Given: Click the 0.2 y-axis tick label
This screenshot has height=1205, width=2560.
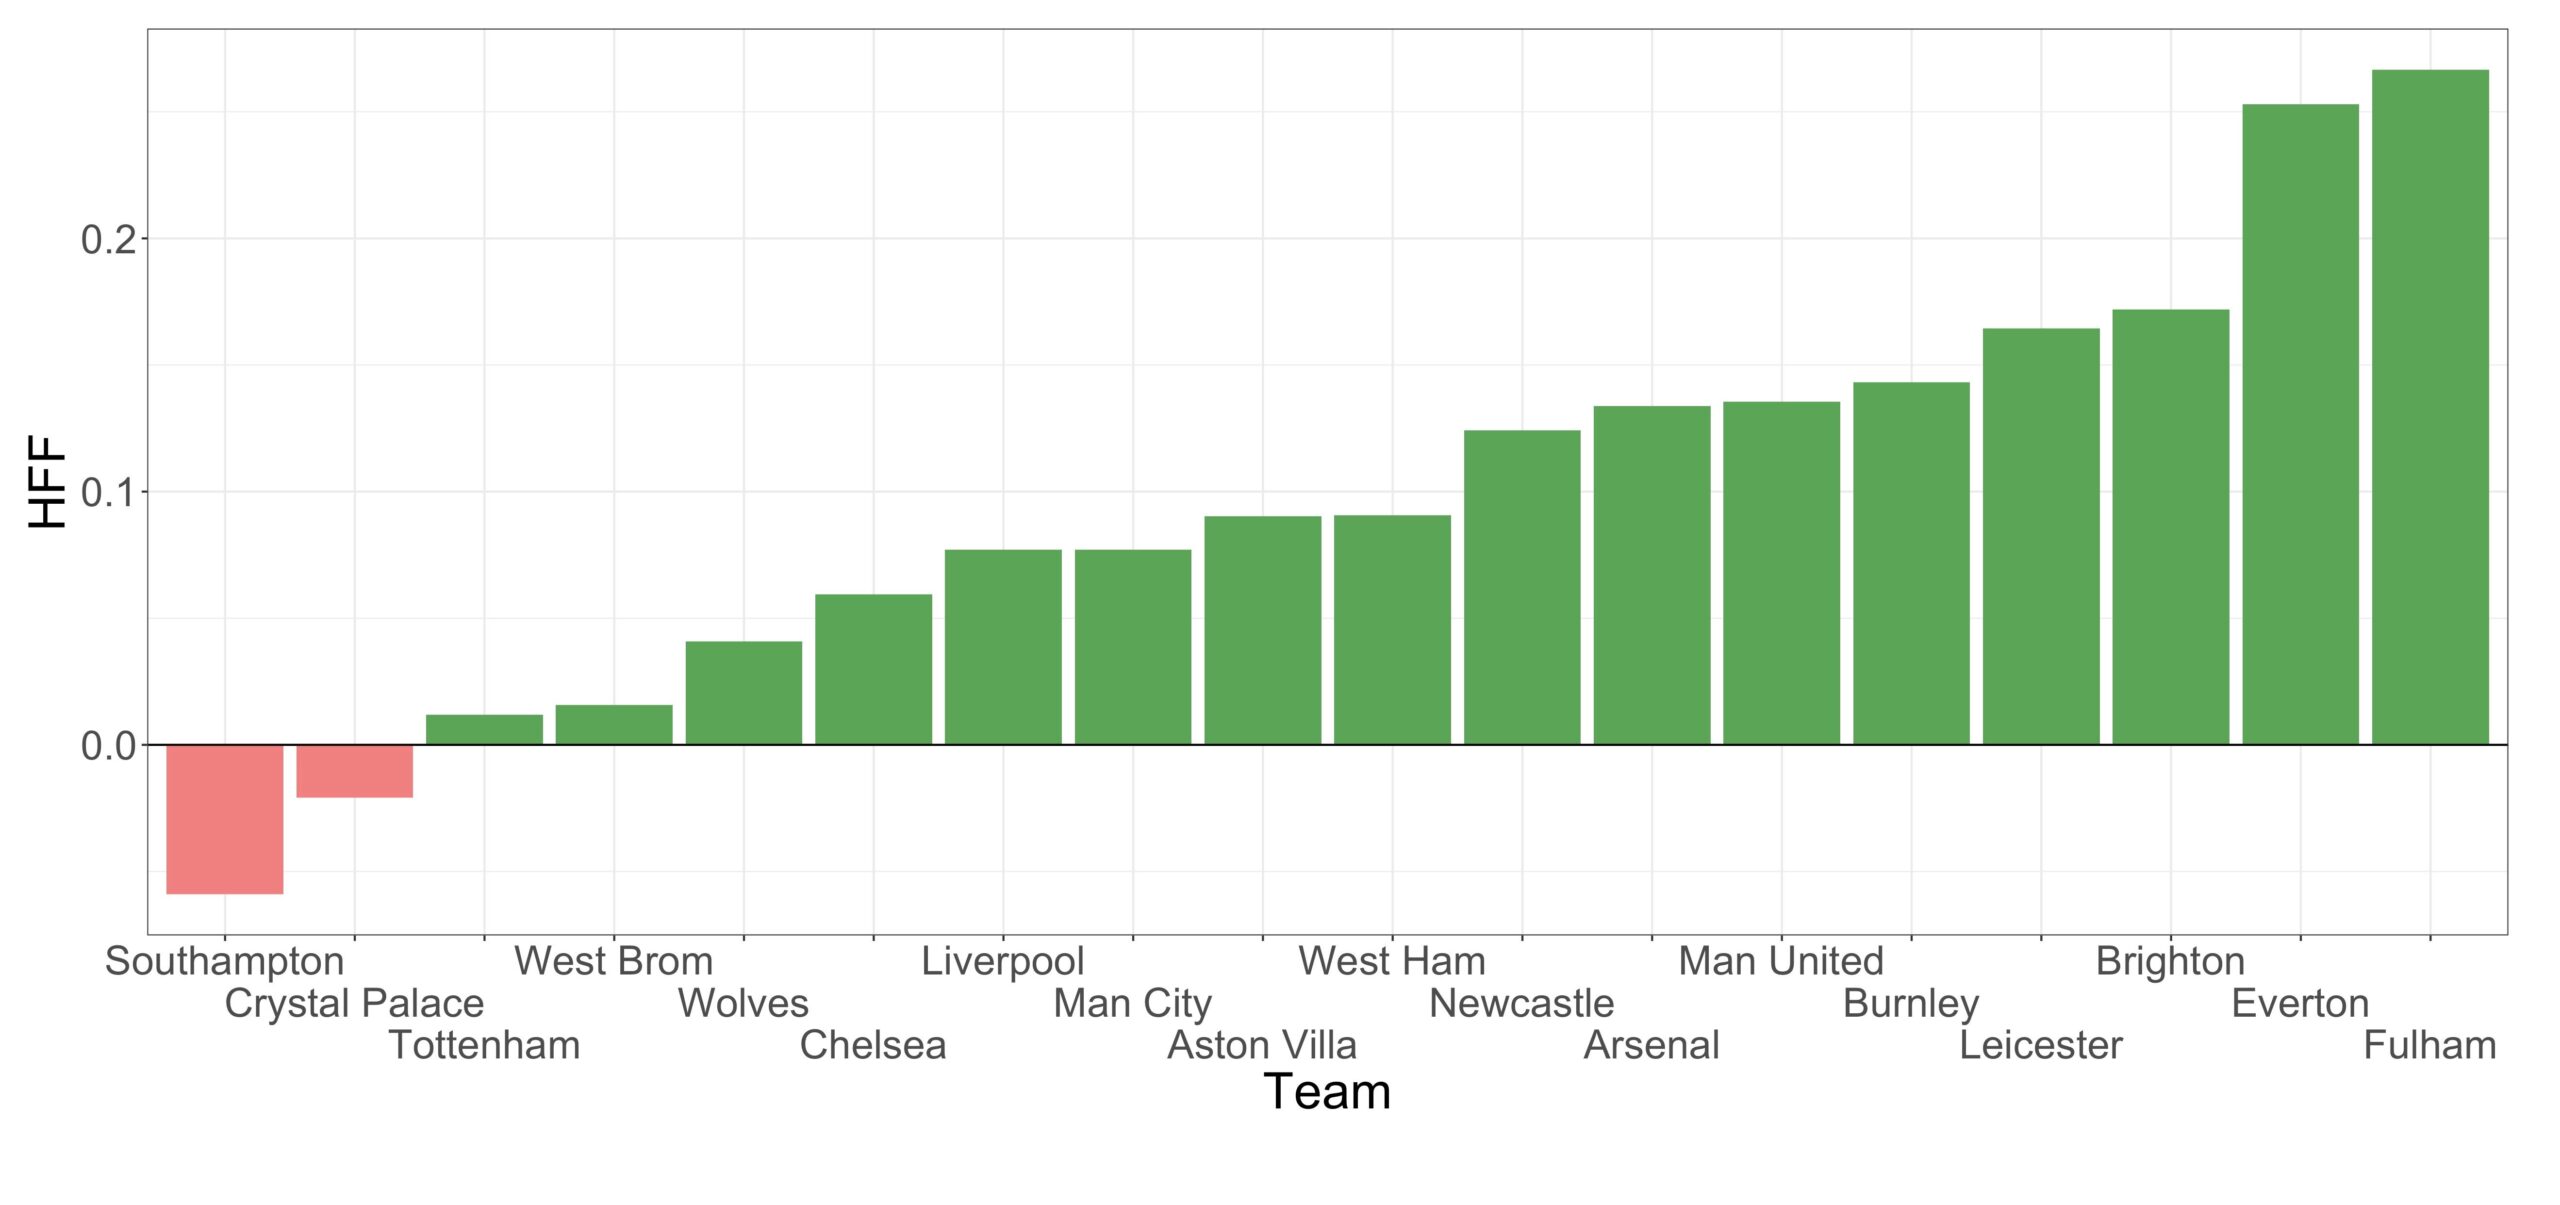Looking at the screenshot, I should (108, 240).
